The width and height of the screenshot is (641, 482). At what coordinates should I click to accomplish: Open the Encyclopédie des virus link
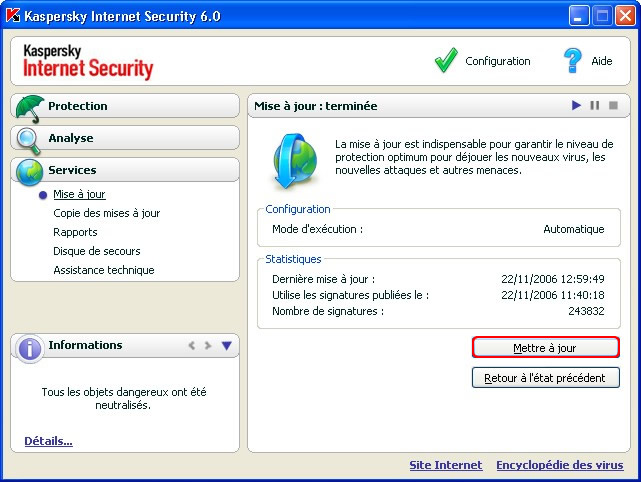tap(560, 465)
